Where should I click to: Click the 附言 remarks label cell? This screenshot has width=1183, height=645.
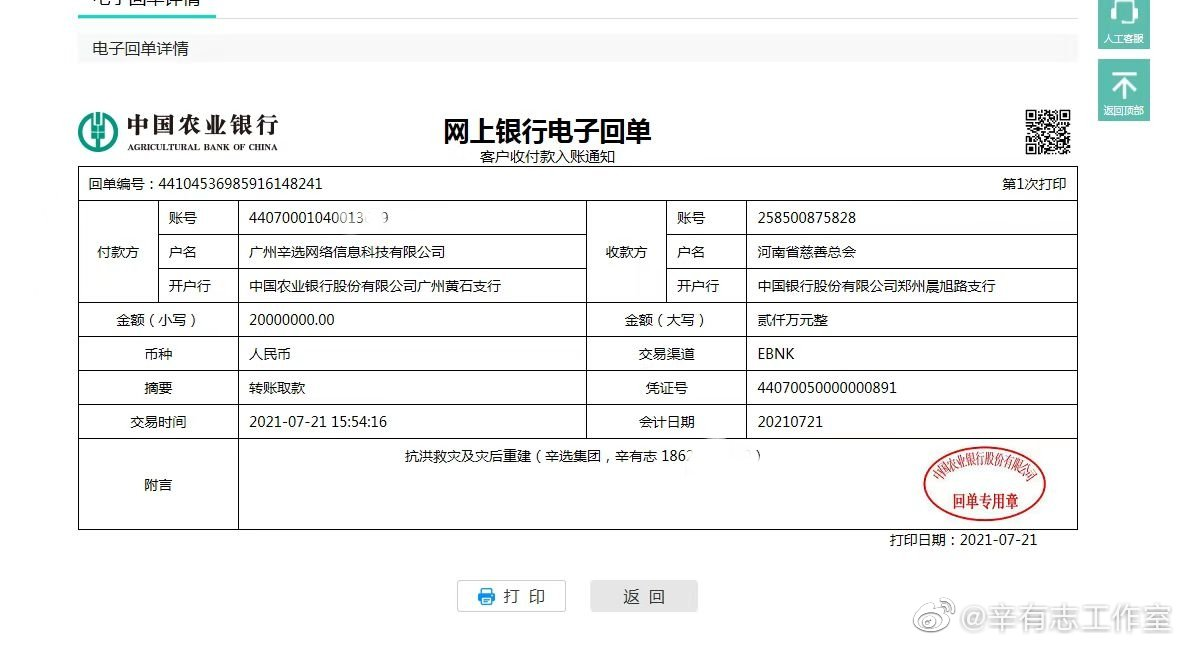coord(158,484)
